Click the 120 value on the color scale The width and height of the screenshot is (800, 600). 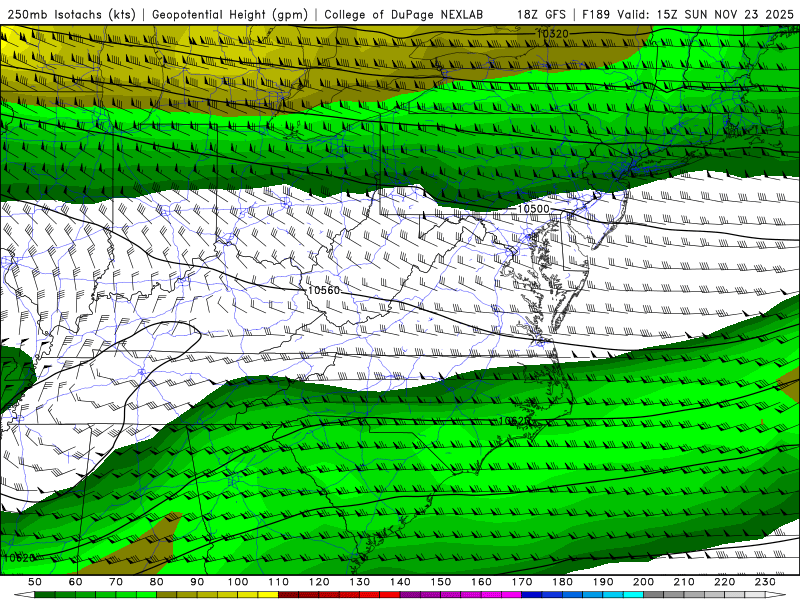[x=319, y=582]
